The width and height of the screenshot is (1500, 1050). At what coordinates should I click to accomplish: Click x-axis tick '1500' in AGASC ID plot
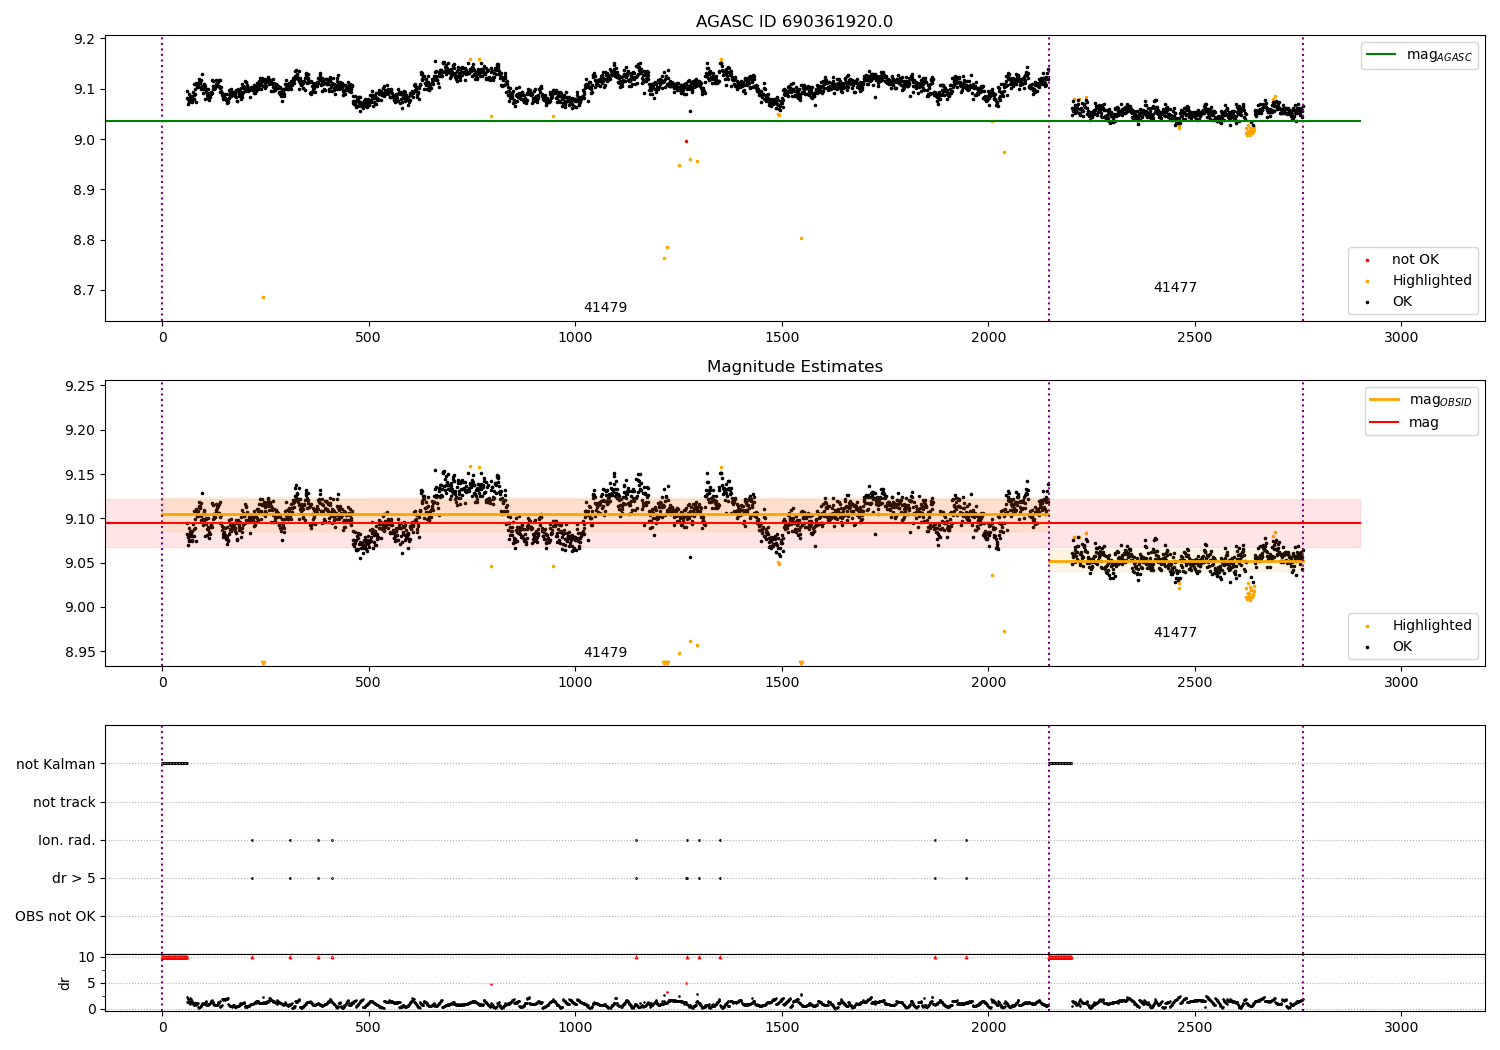pos(781,338)
